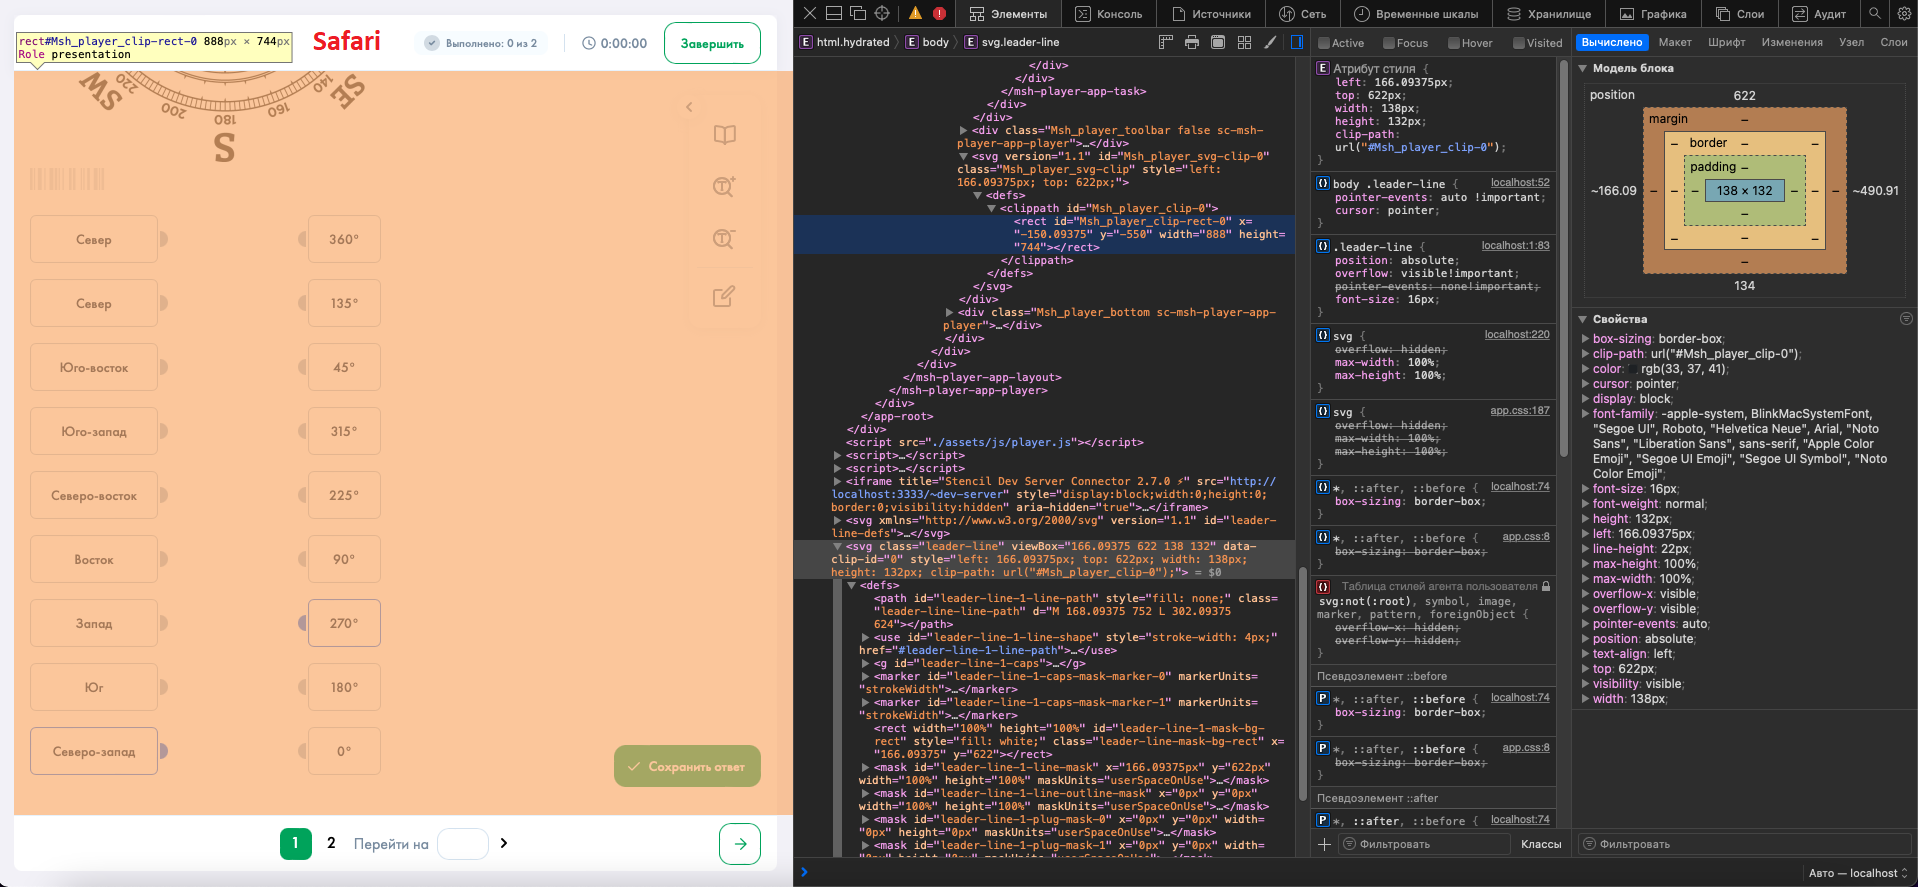Image resolution: width=1918 pixels, height=887 pixels.
Task: Expand the Msh_player_toolbar div node
Action: pyautogui.click(x=963, y=130)
